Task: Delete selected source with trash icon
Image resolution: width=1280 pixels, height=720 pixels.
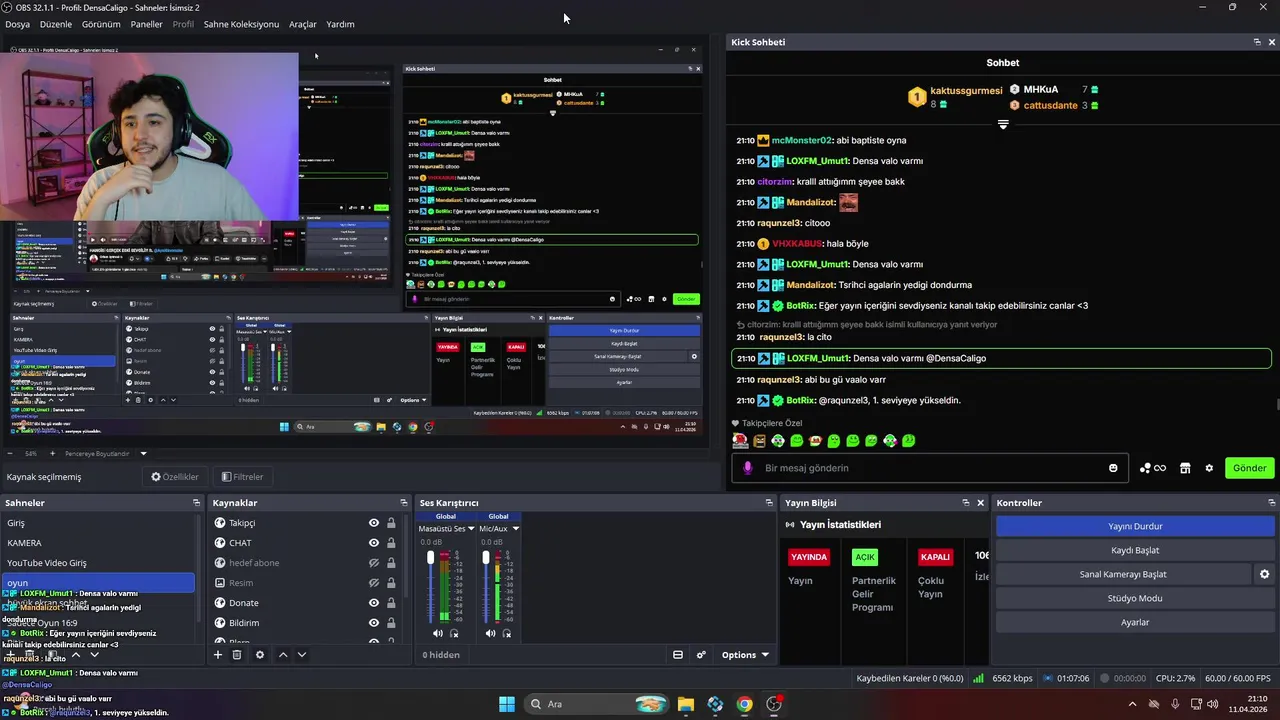Action: tap(237, 655)
